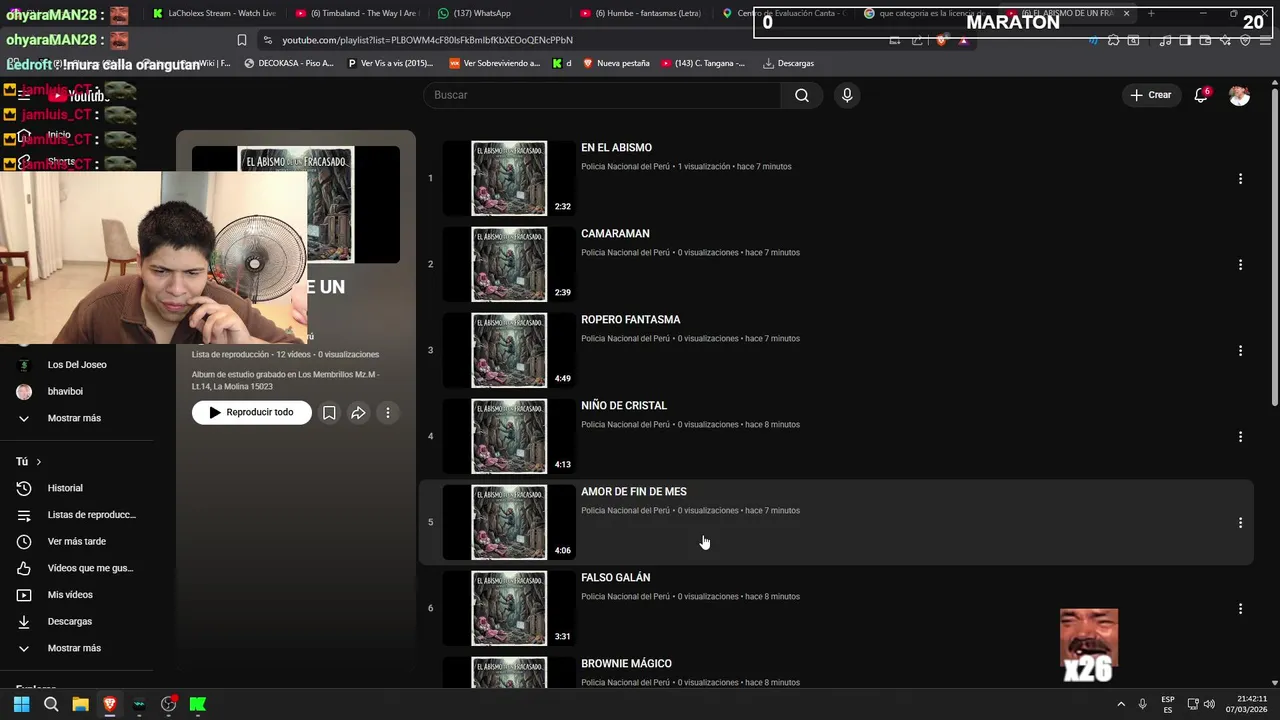1280x720 pixels.
Task: Open Ver más tarde in sidebar
Action: pyautogui.click(x=76, y=542)
